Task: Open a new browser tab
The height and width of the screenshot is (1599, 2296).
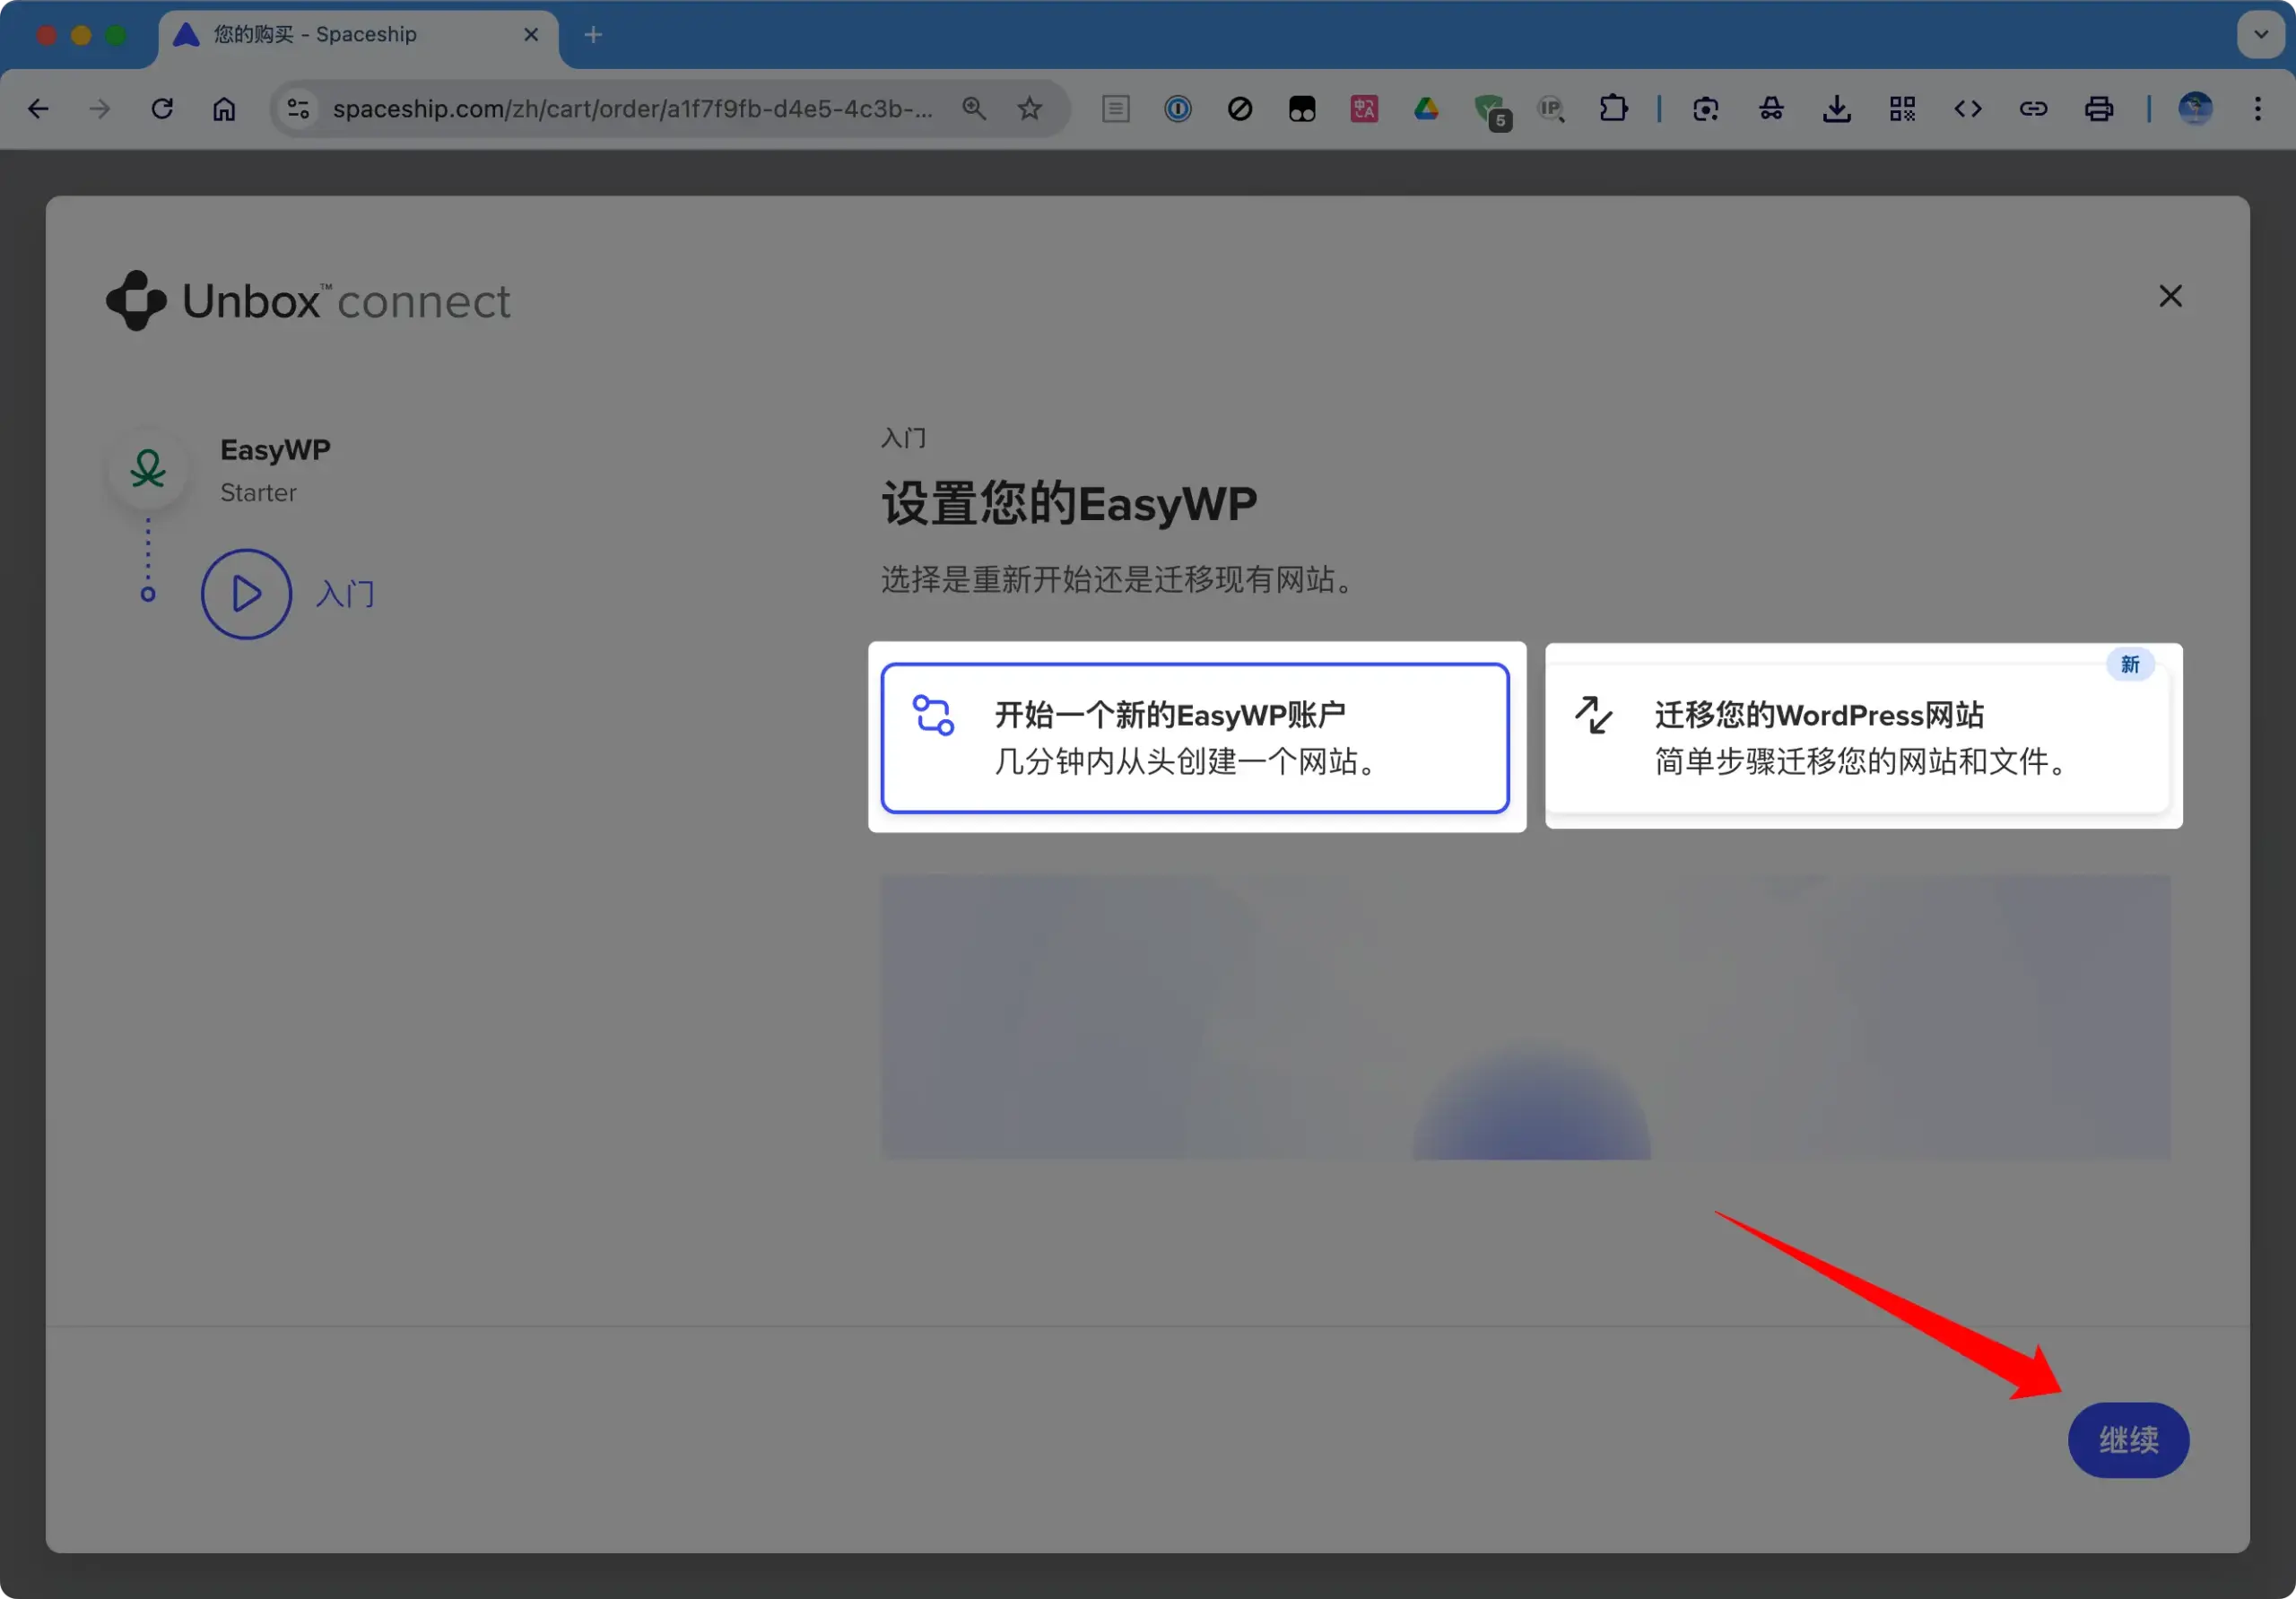Action: pyautogui.click(x=593, y=35)
